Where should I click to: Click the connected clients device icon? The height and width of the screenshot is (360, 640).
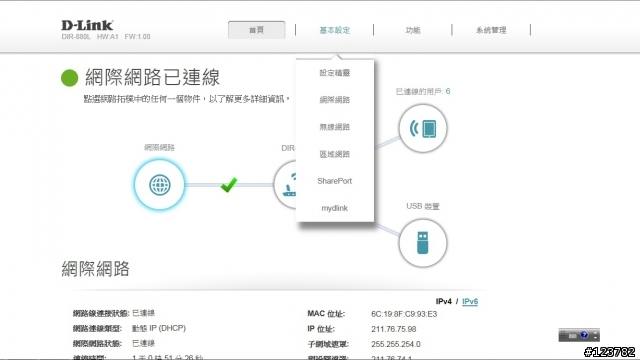click(423, 128)
